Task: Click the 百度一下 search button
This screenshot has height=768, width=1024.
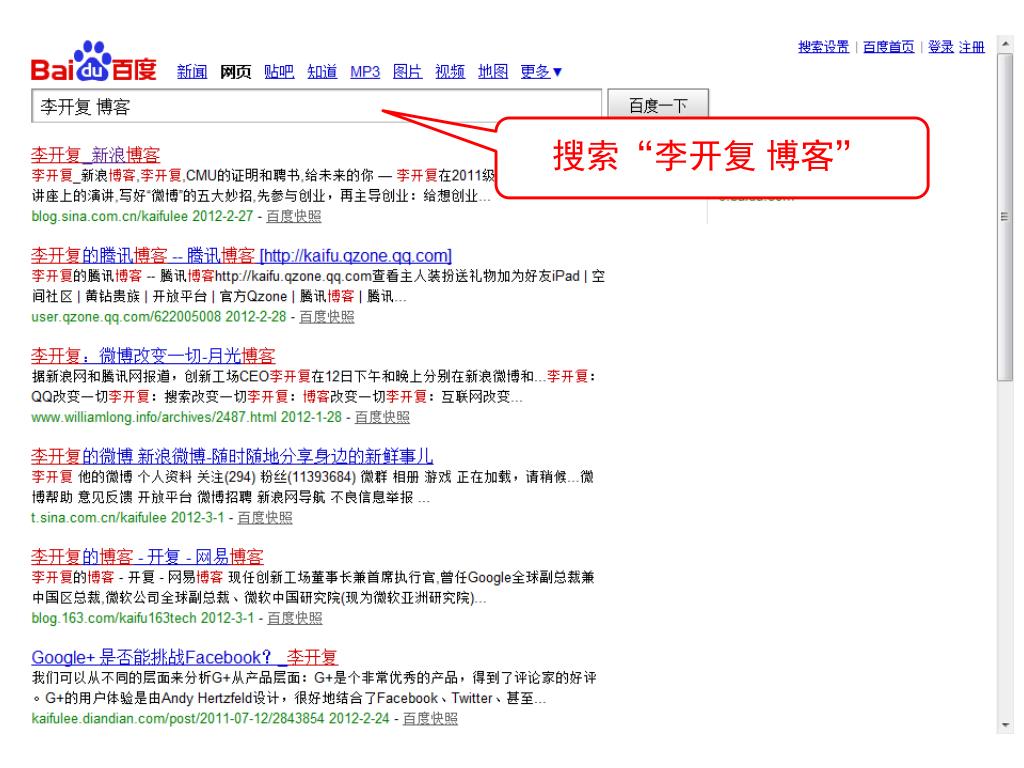Action: [658, 105]
